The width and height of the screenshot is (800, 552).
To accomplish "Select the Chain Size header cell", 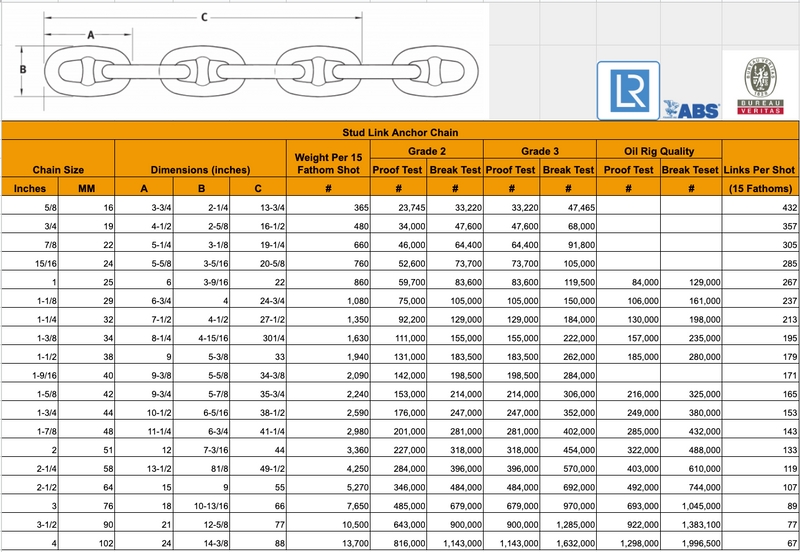I will [x=58, y=169].
